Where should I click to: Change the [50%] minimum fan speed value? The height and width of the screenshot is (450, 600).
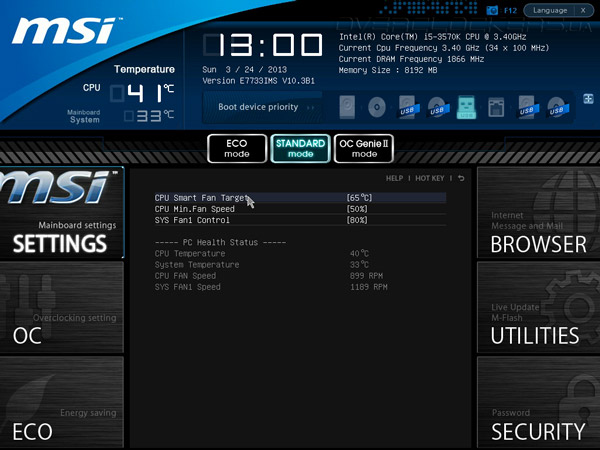[x=357, y=209]
